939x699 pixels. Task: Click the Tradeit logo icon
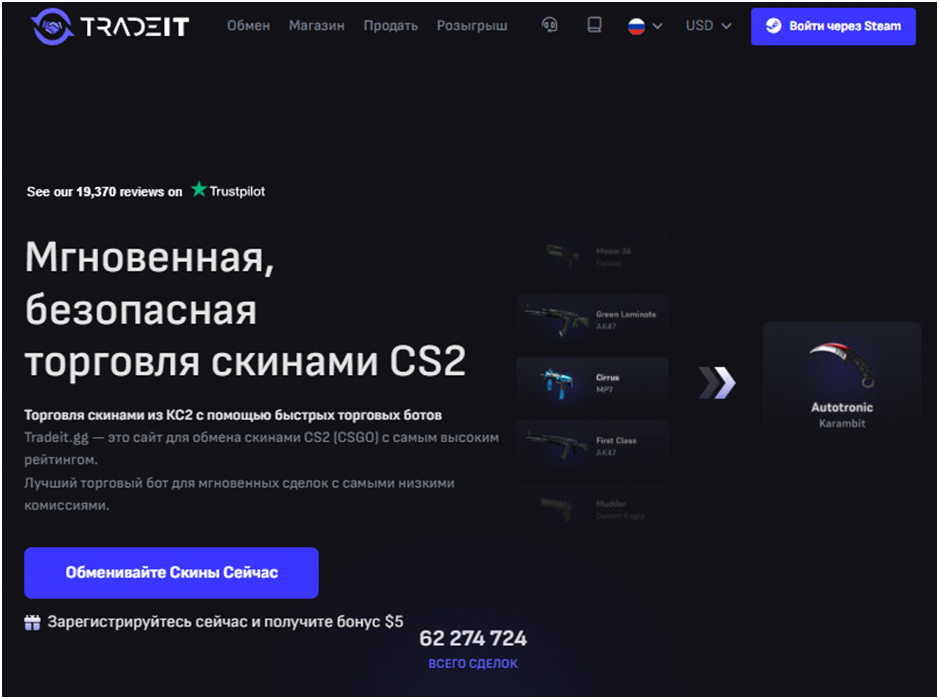coord(52,26)
